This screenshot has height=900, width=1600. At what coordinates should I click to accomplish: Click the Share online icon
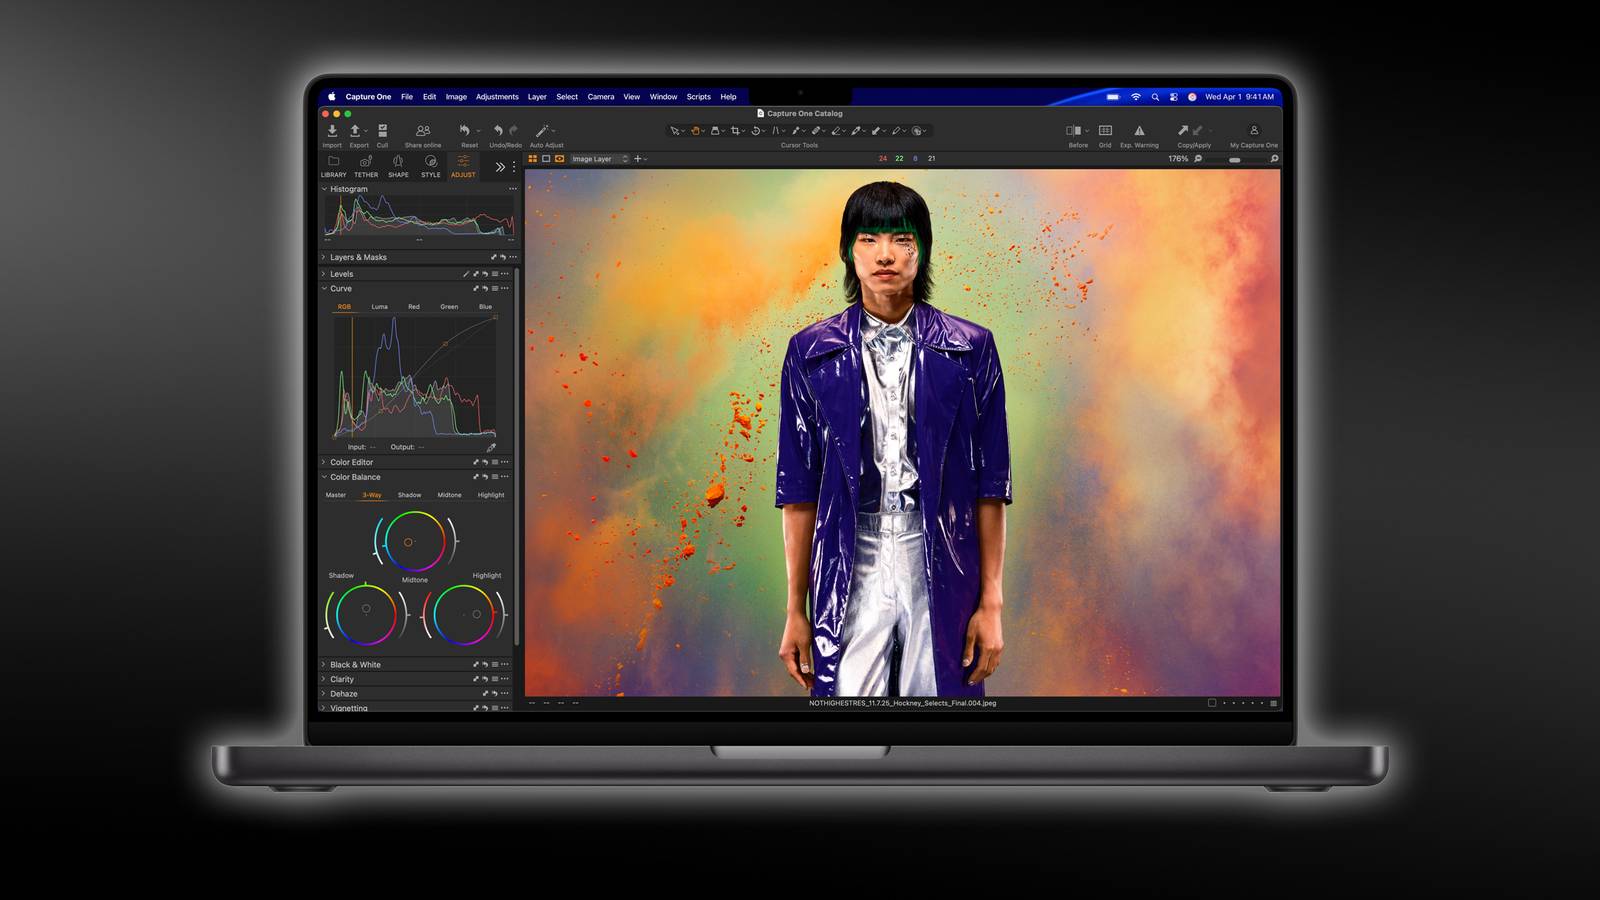(x=423, y=131)
